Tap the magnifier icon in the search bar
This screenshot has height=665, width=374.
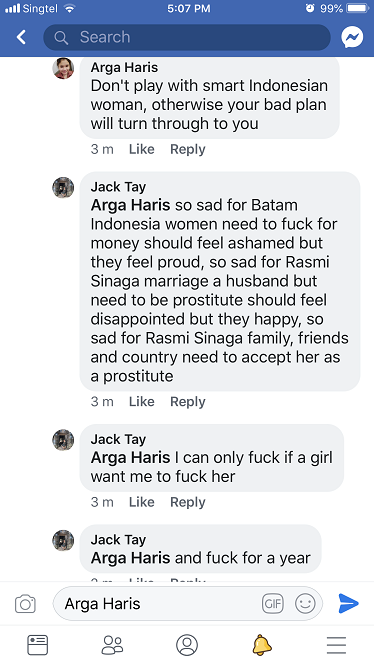point(61,38)
